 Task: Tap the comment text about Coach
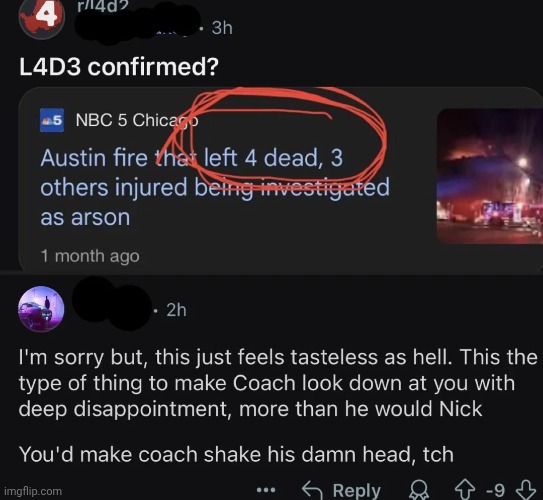click(278, 404)
